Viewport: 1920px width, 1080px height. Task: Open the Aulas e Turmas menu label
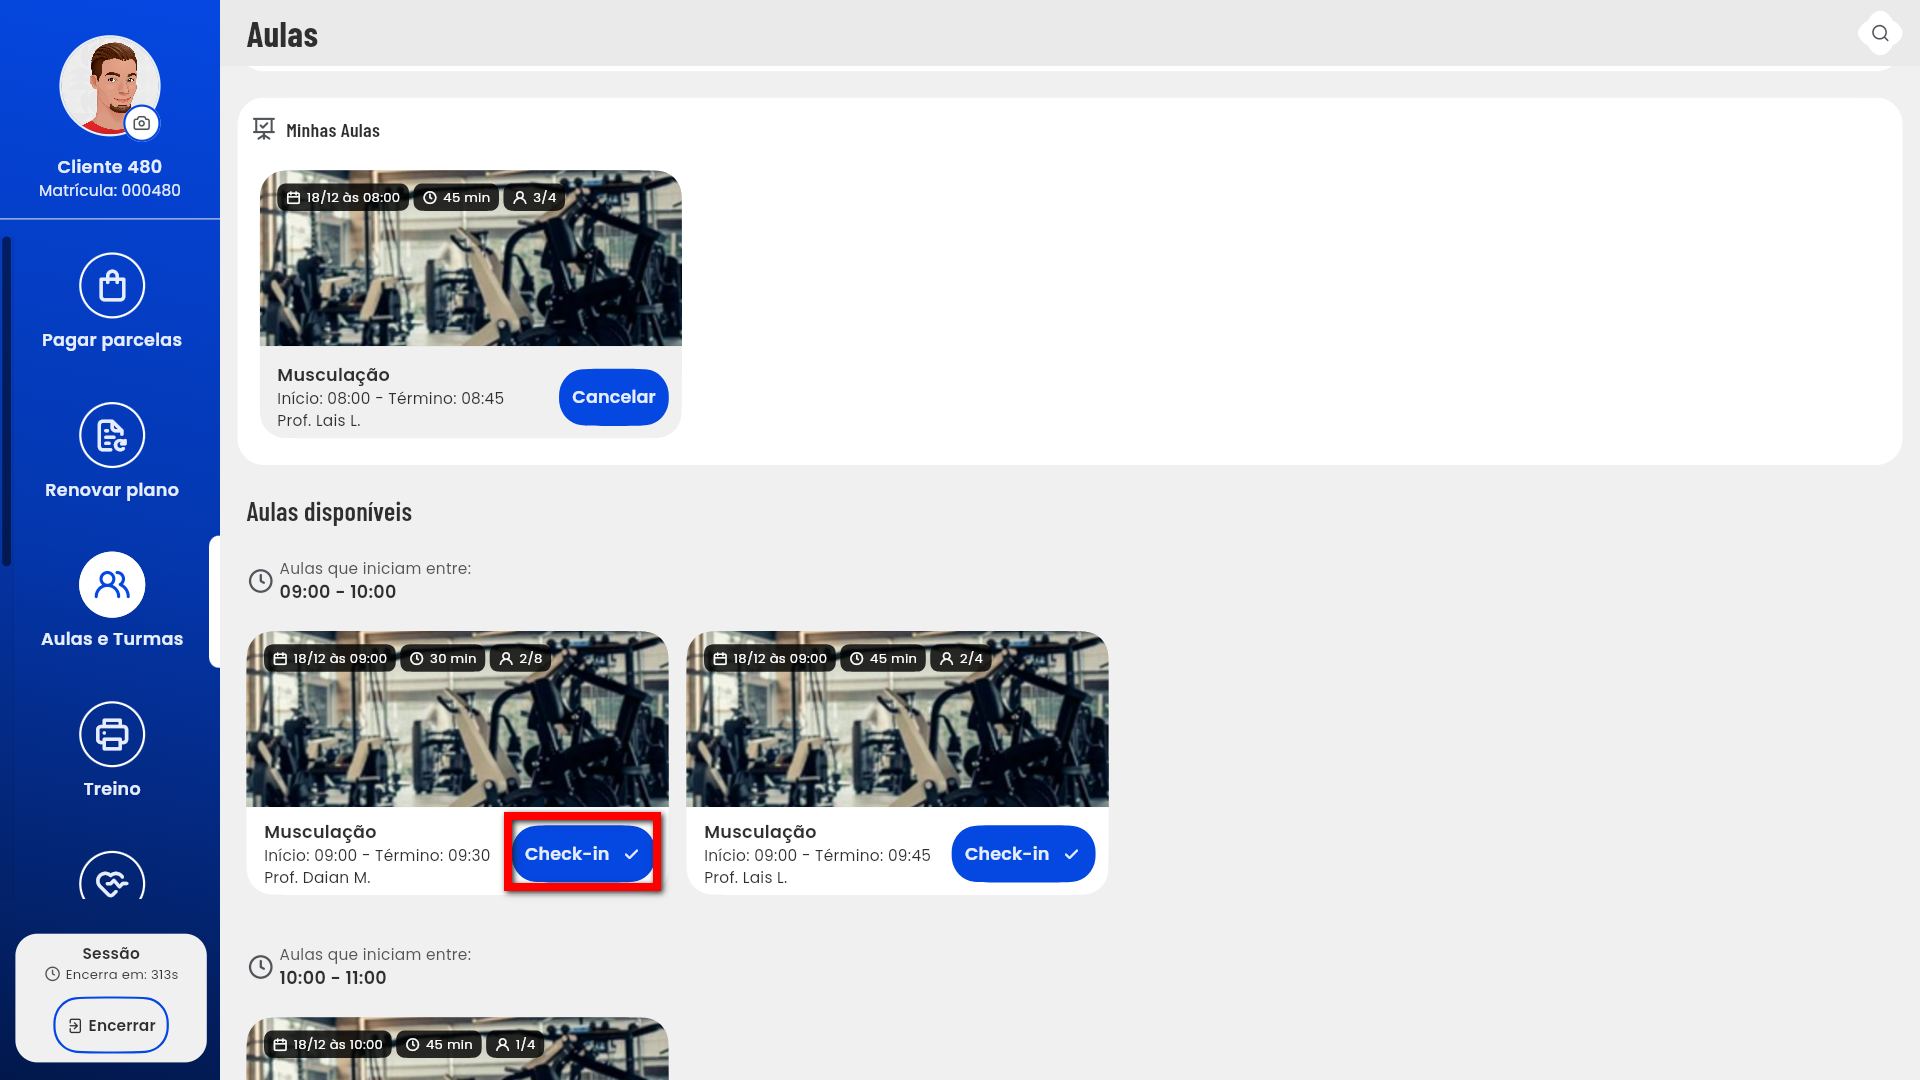(112, 639)
